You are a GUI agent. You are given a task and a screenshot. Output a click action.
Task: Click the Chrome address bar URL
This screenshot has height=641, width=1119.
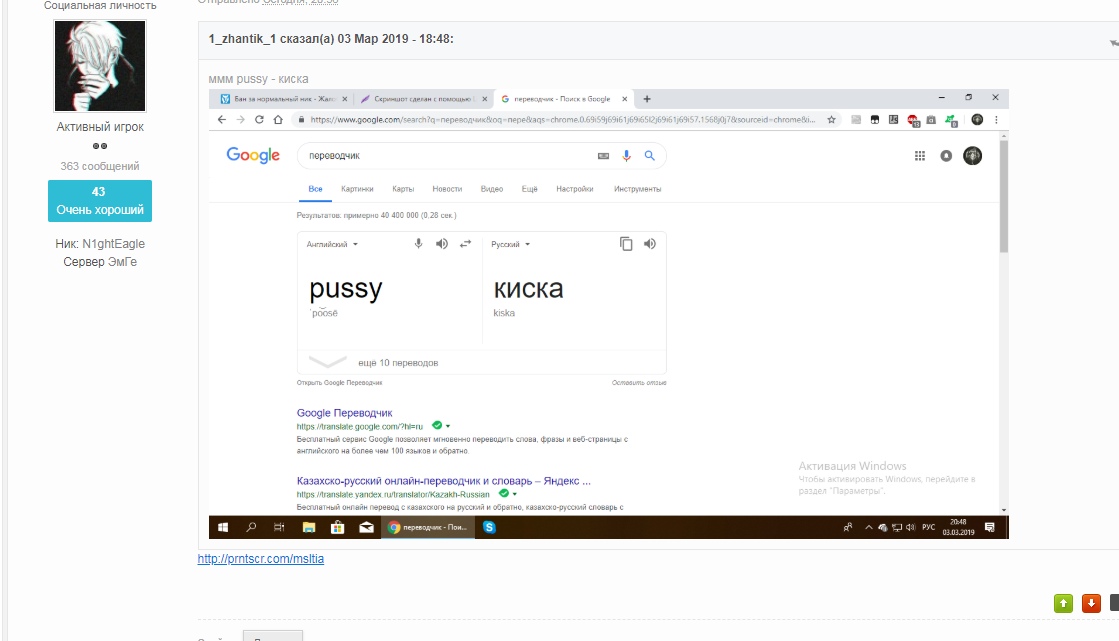(562, 120)
